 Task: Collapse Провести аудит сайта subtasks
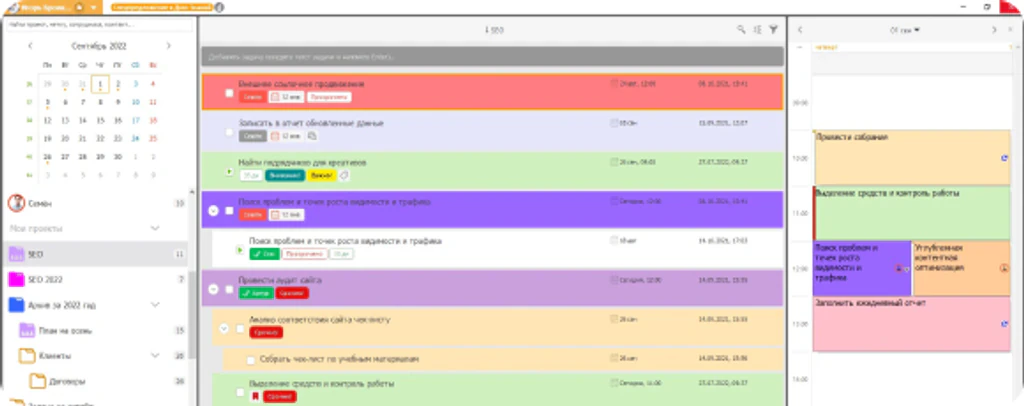213,289
